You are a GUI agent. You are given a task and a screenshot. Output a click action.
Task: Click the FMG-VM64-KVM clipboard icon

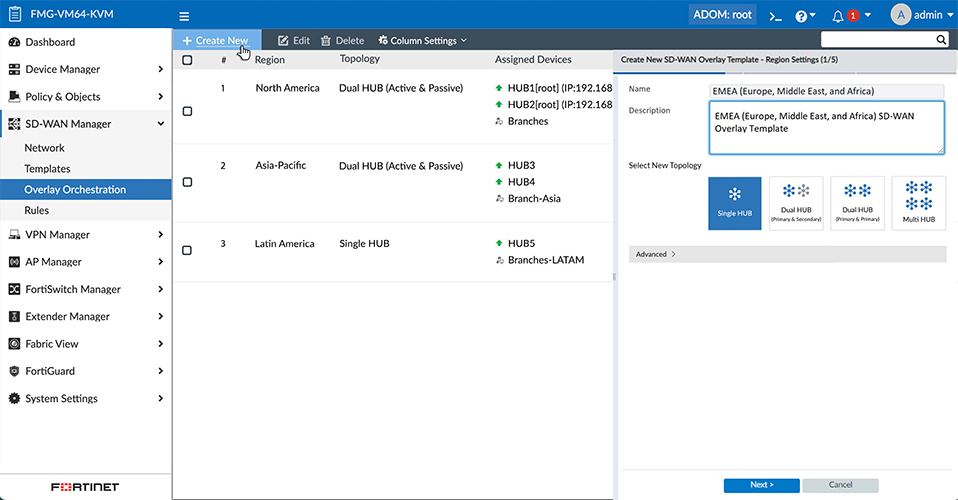15,14
